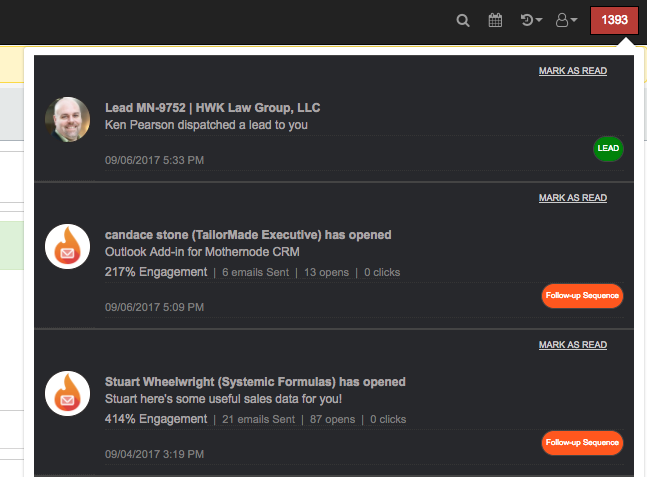Open the candace stone has opened heading
Screen dimensions: 647x477
[x=248, y=235]
